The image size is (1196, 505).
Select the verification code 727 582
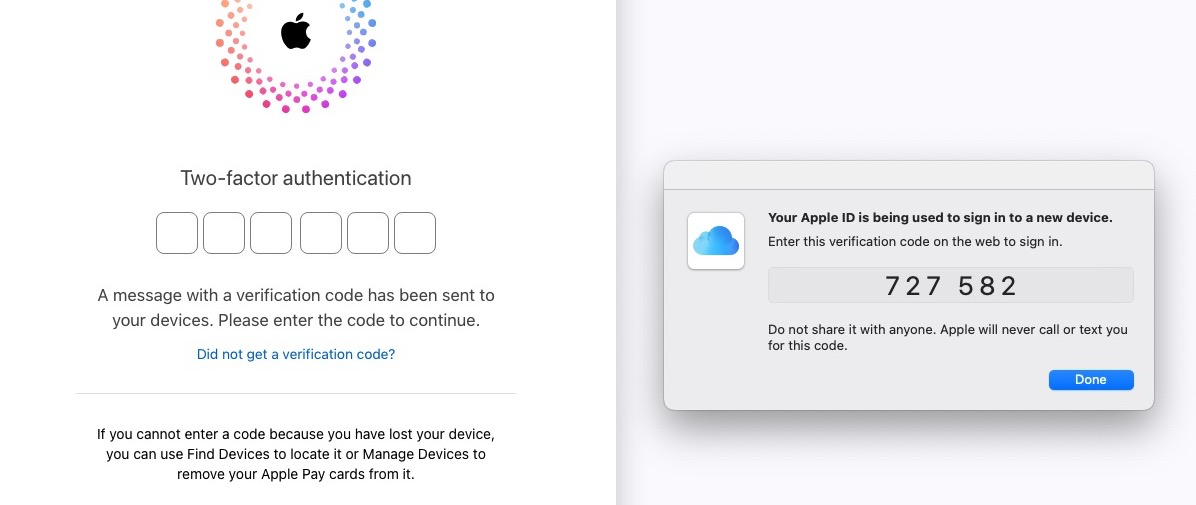[x=950, y=285]
